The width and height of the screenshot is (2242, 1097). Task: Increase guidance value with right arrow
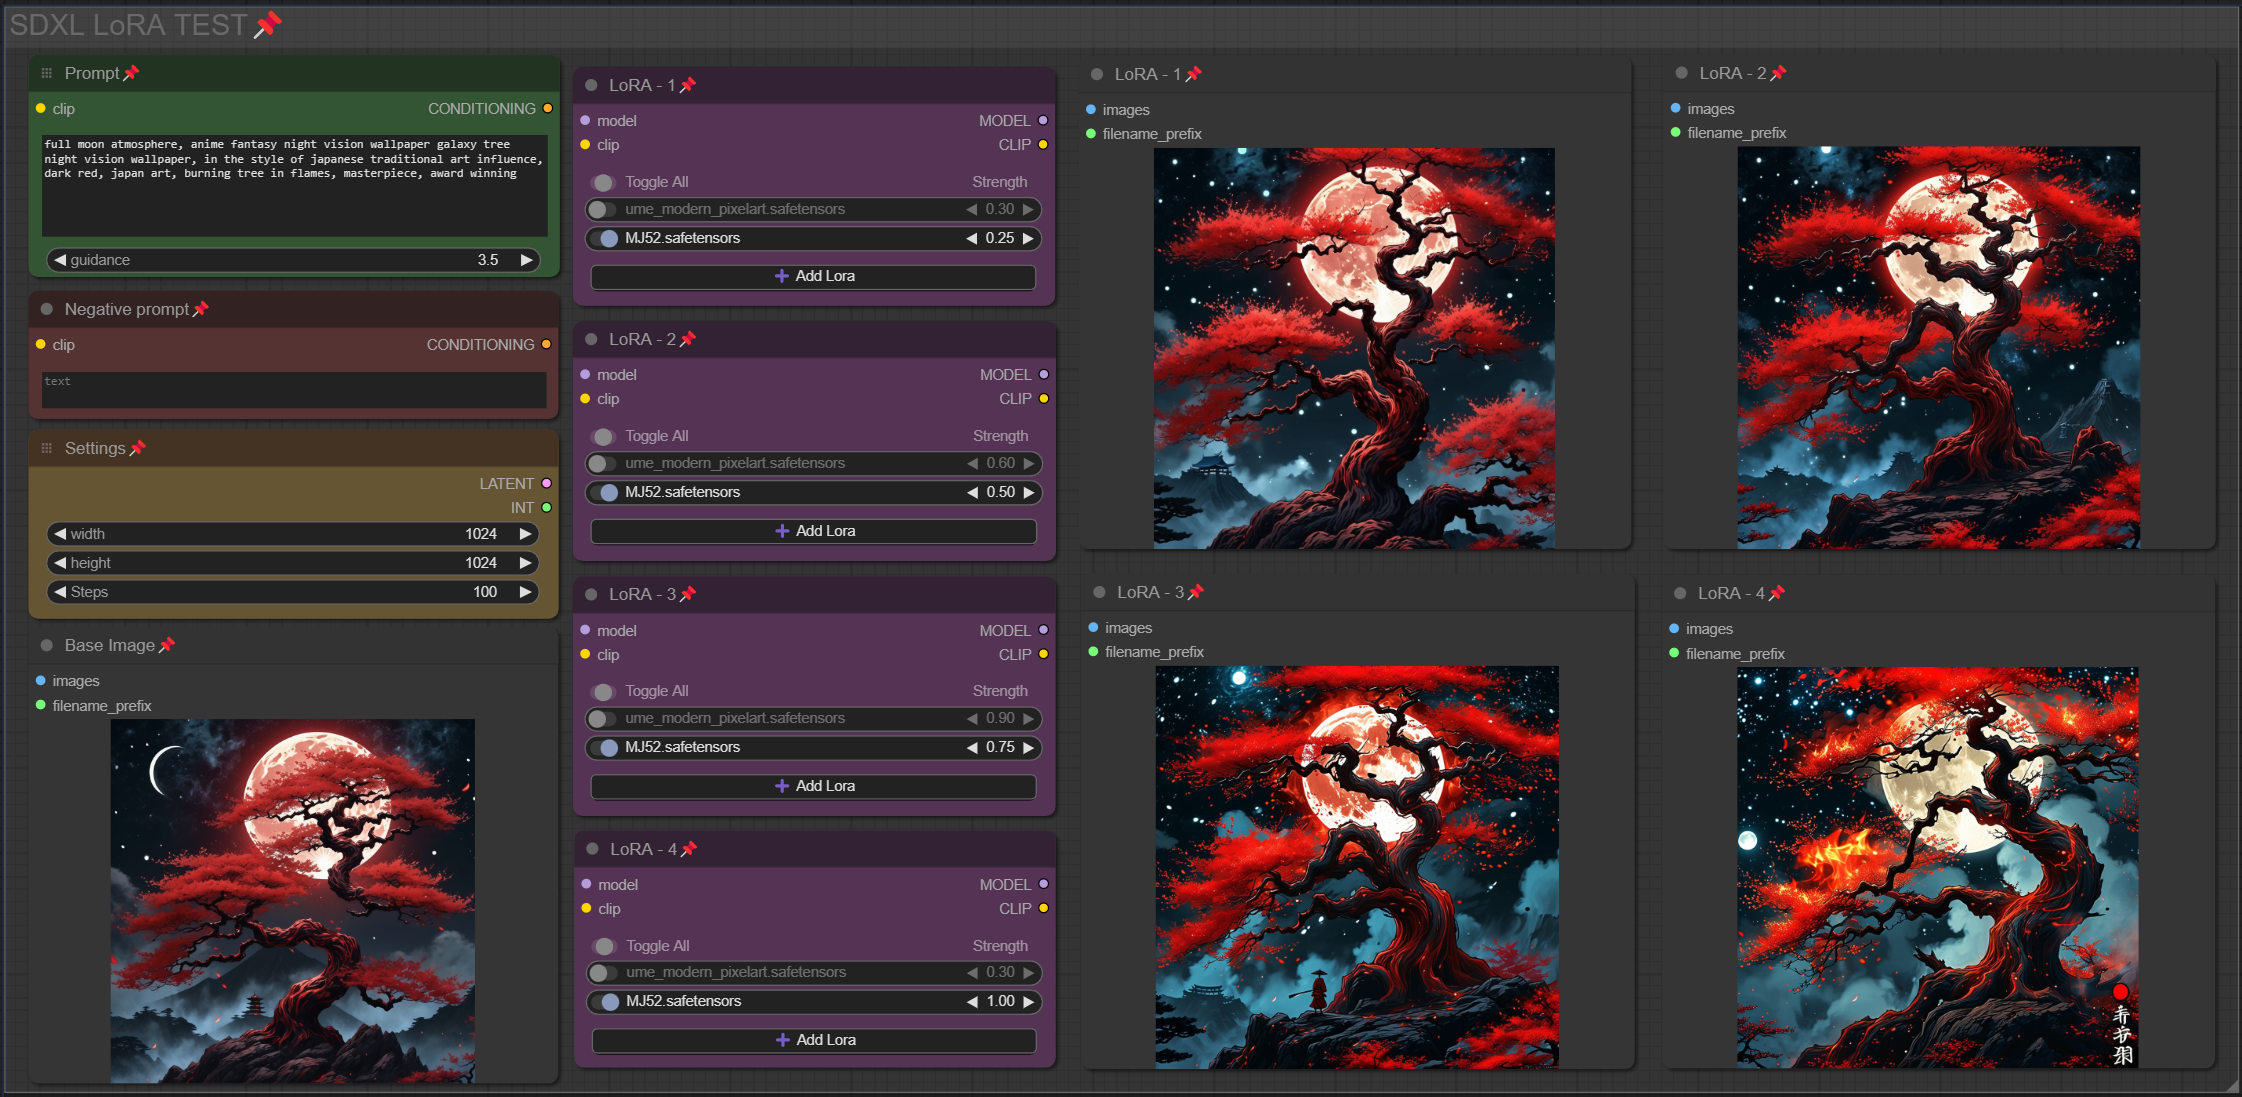pos(526,260)
